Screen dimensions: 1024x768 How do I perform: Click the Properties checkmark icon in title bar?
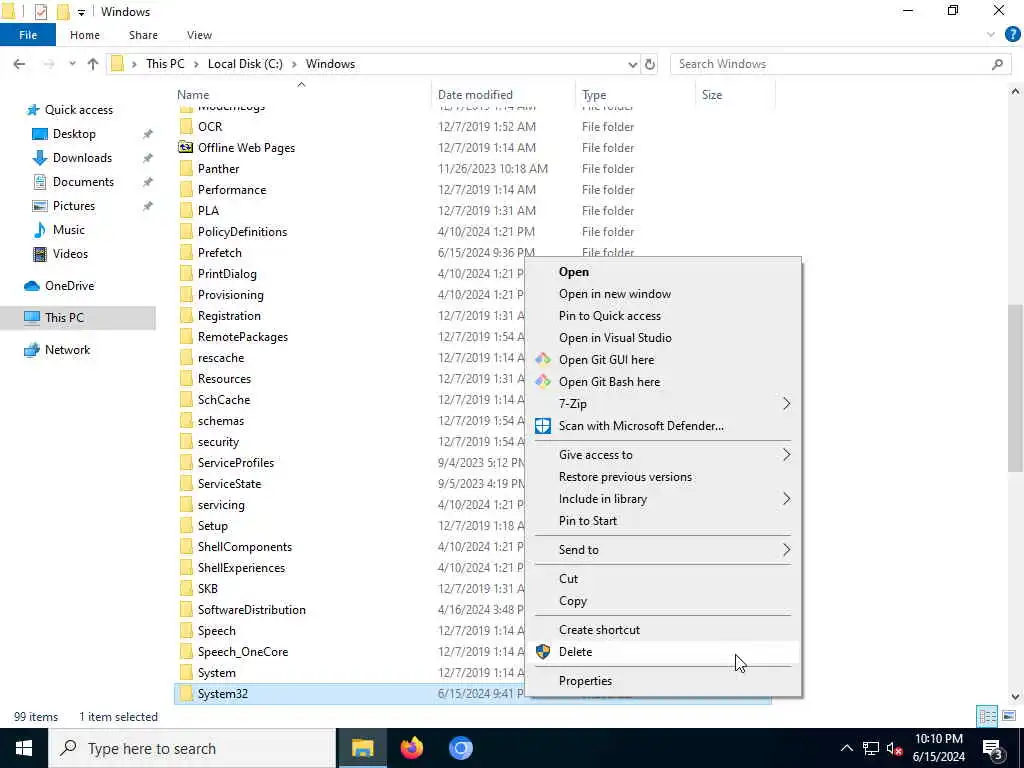coord(40,12)
